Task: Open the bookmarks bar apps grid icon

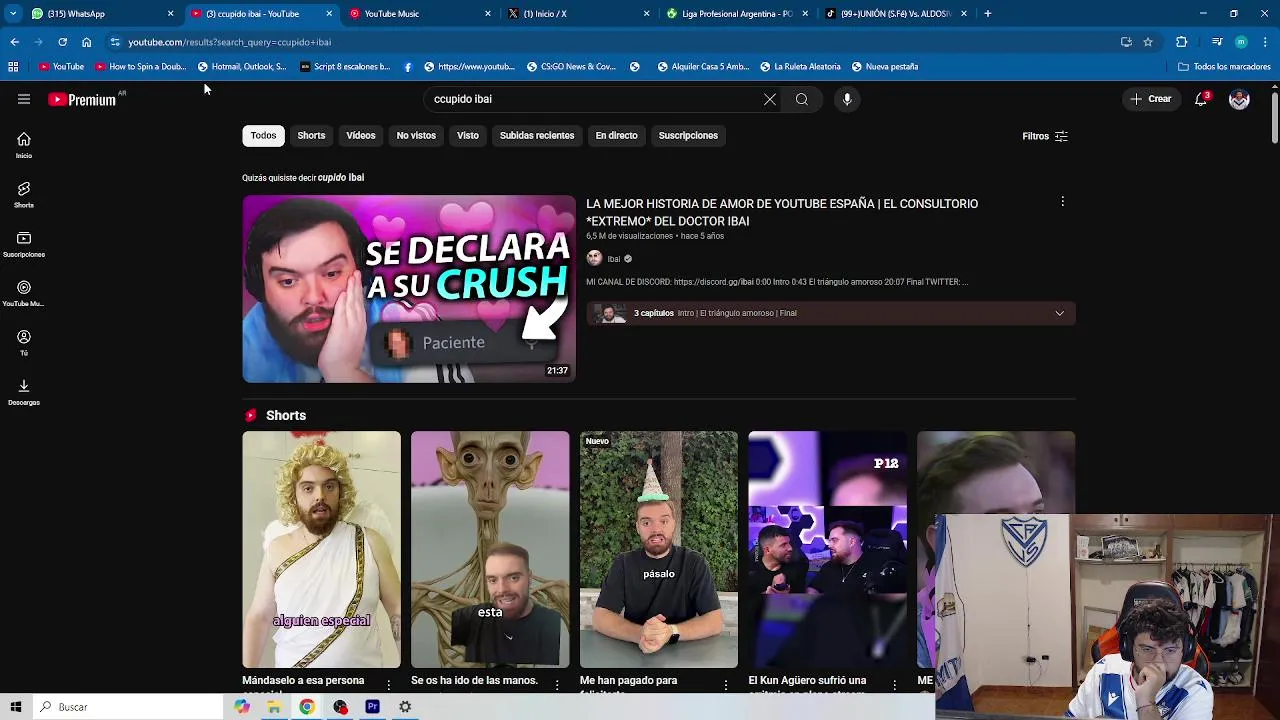Action: (13, 67)
